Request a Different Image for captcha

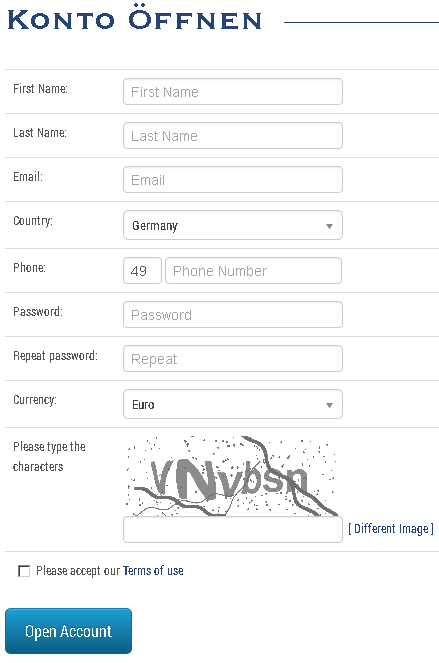point(391,529)
